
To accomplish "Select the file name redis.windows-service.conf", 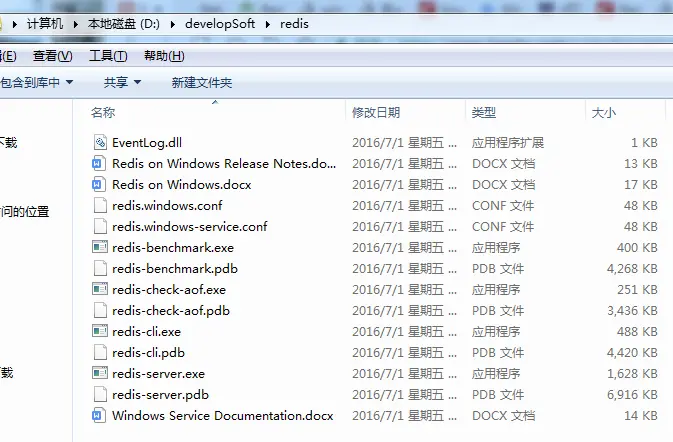I will pos(190,227).
